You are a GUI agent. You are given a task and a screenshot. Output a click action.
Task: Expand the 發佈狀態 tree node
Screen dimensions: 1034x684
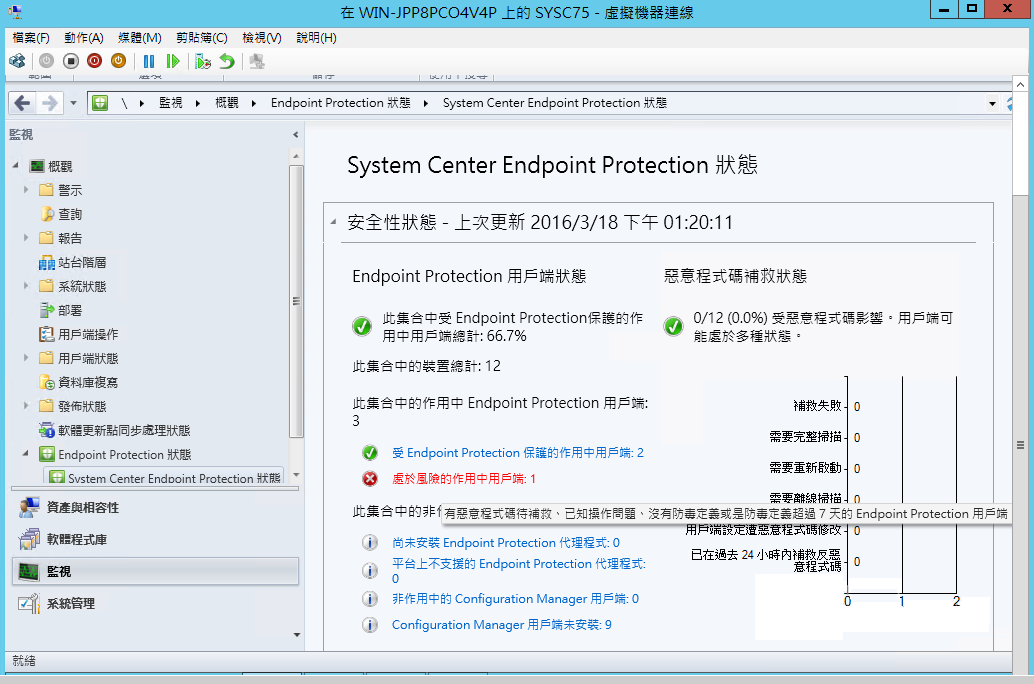point(26,406)
